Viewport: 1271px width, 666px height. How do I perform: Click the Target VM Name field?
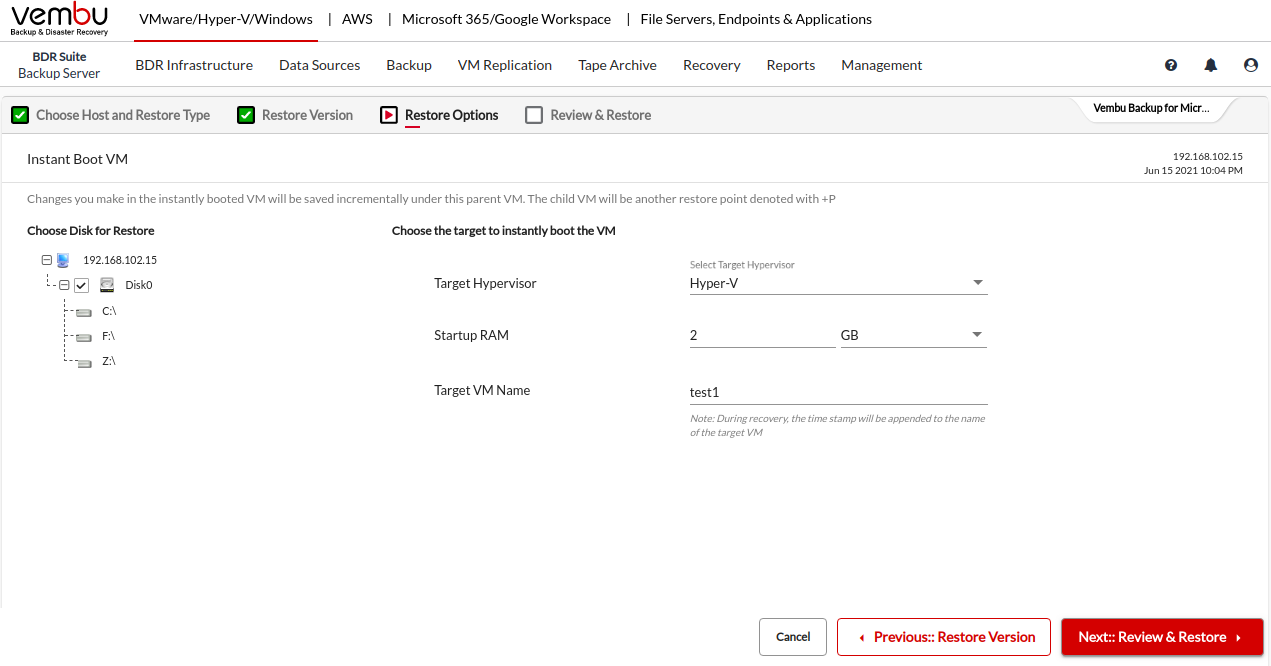tap(838, 393)
